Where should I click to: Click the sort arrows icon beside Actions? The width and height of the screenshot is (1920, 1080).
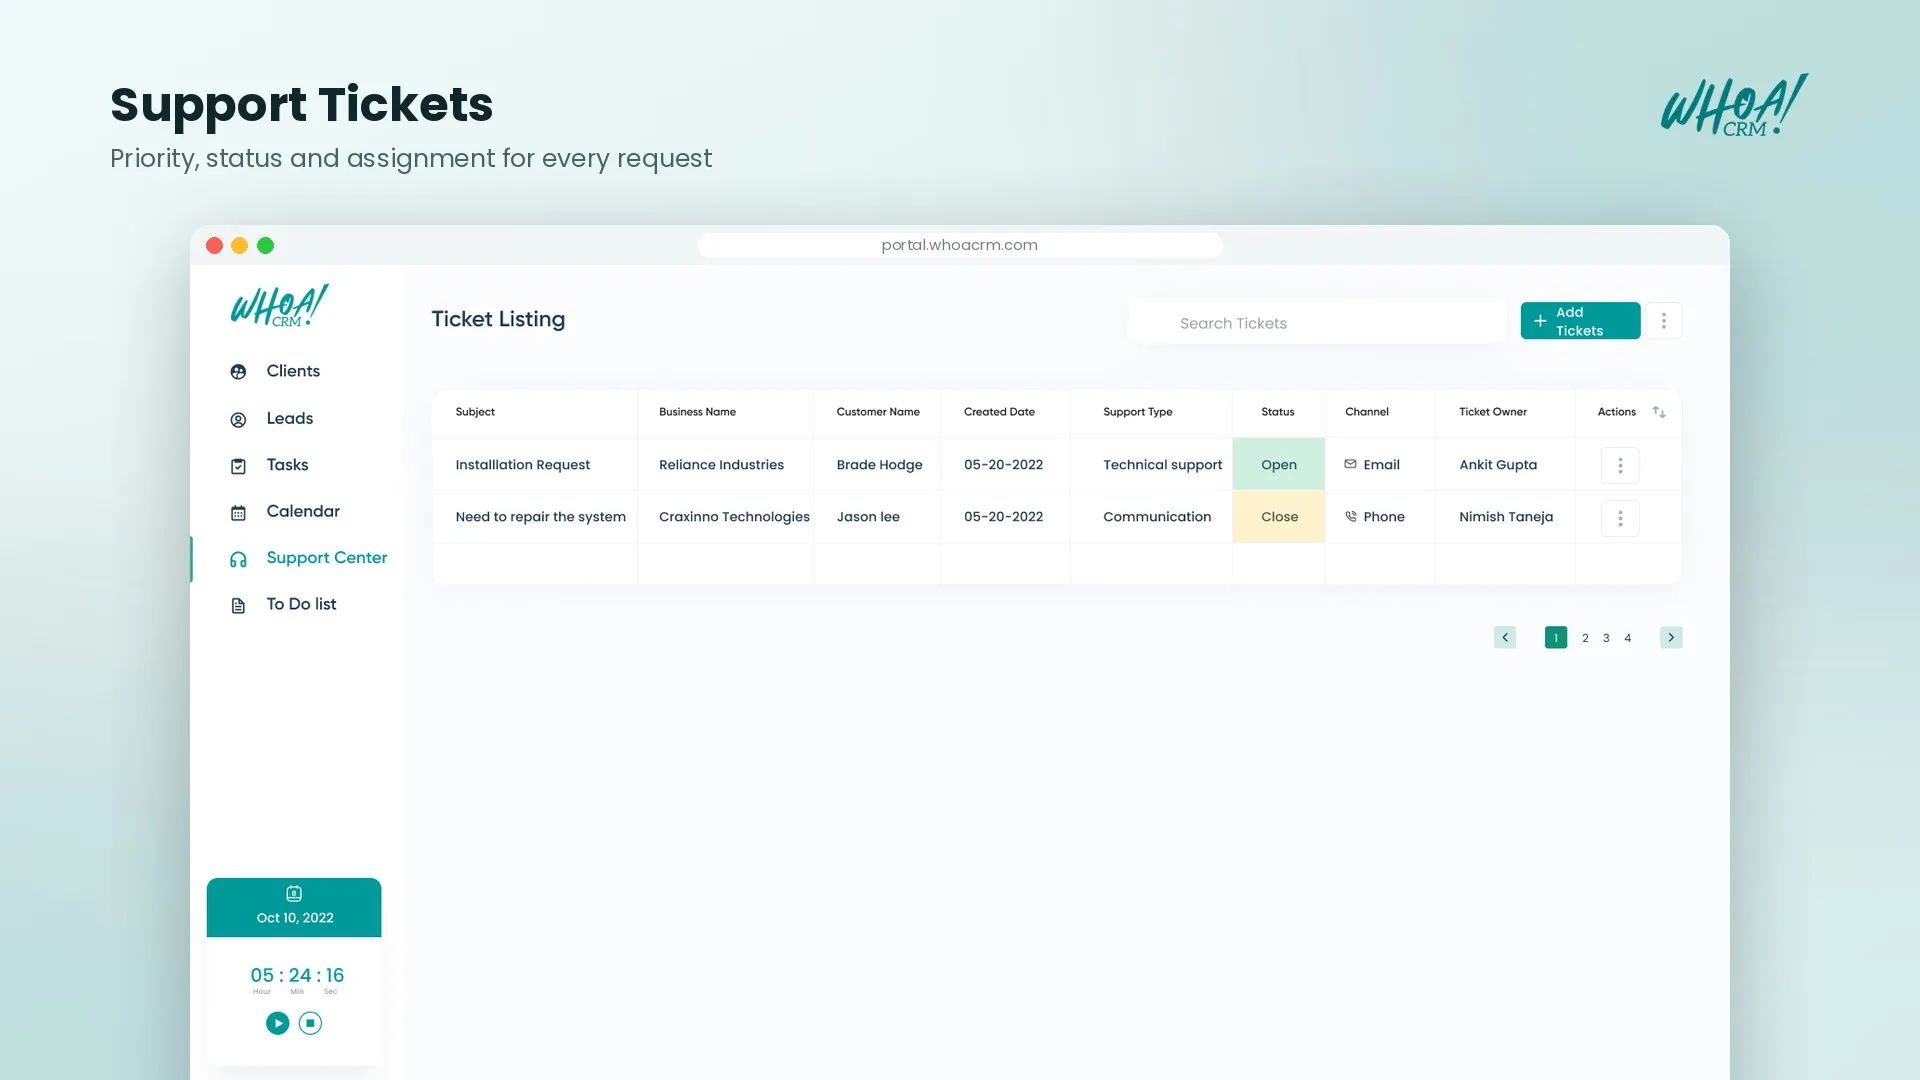(1659, 412)
